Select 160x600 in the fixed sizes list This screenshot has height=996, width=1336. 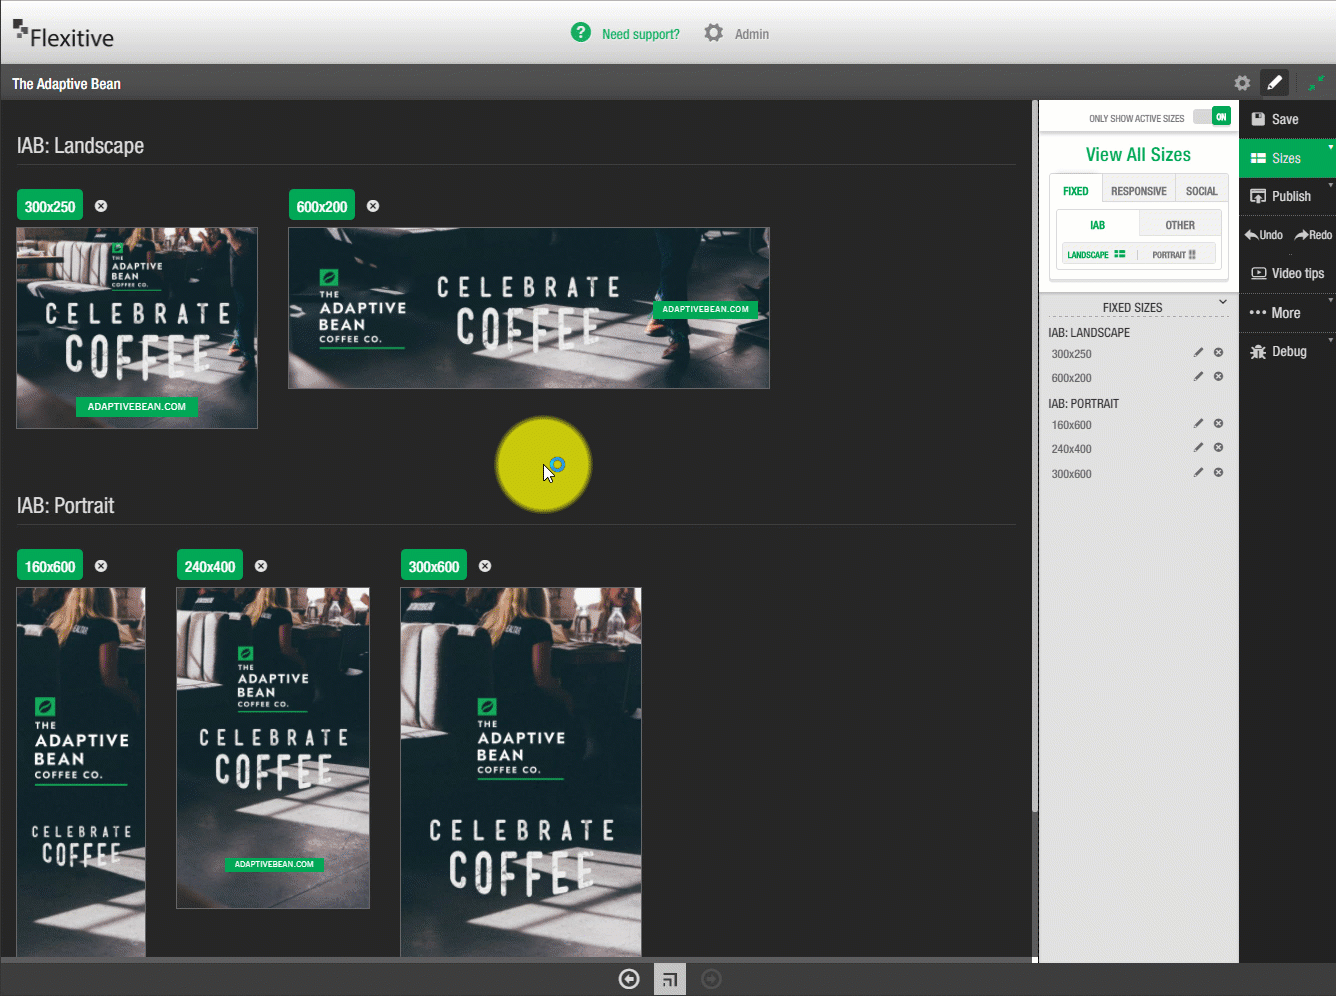click(x=1071, y=425)
